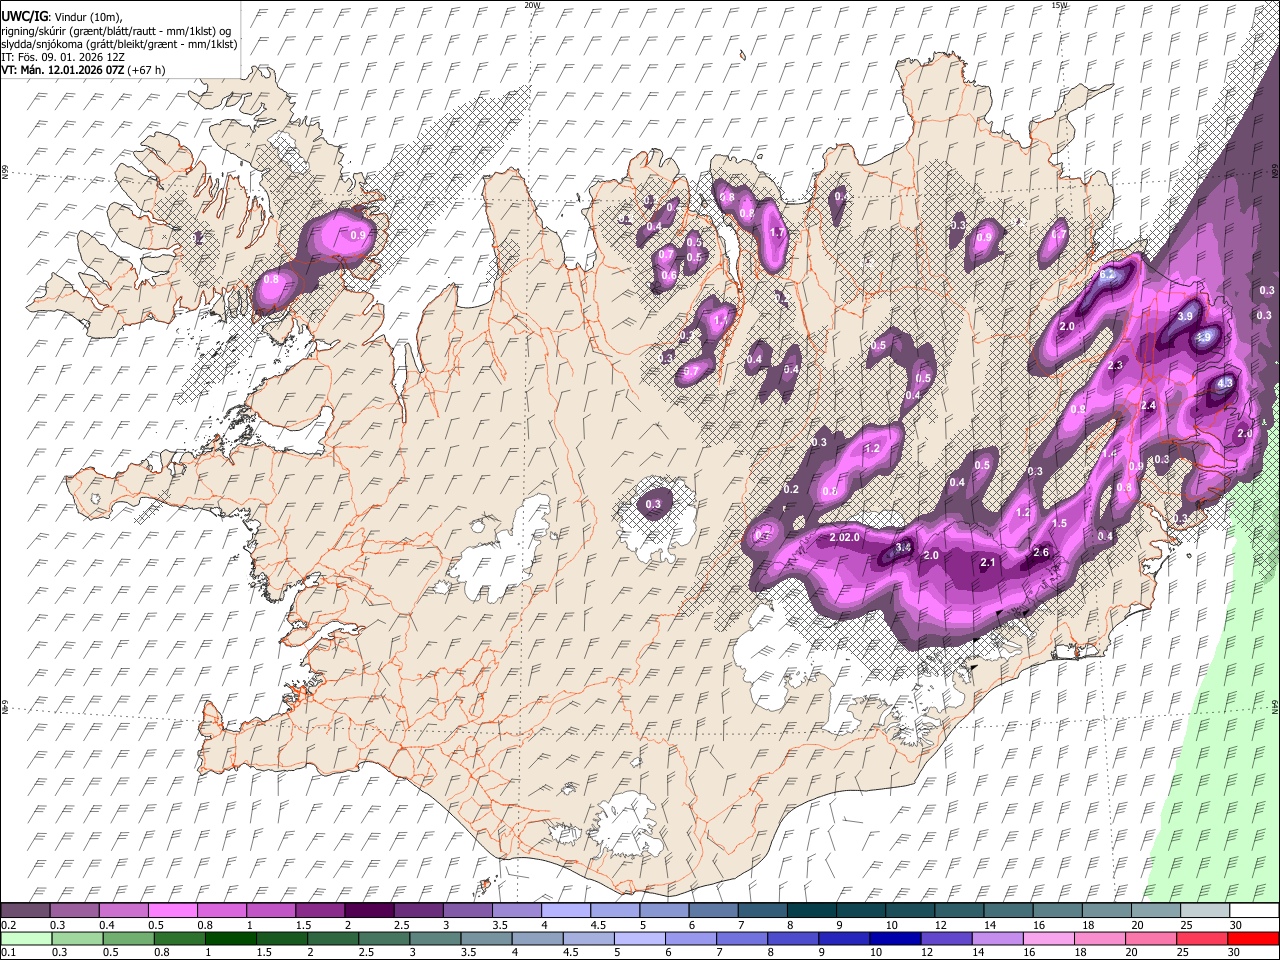Click the 6.2 snowfall maximum label
Viewport: 1280px width, 960px height.
click(x=1108, y=274)
